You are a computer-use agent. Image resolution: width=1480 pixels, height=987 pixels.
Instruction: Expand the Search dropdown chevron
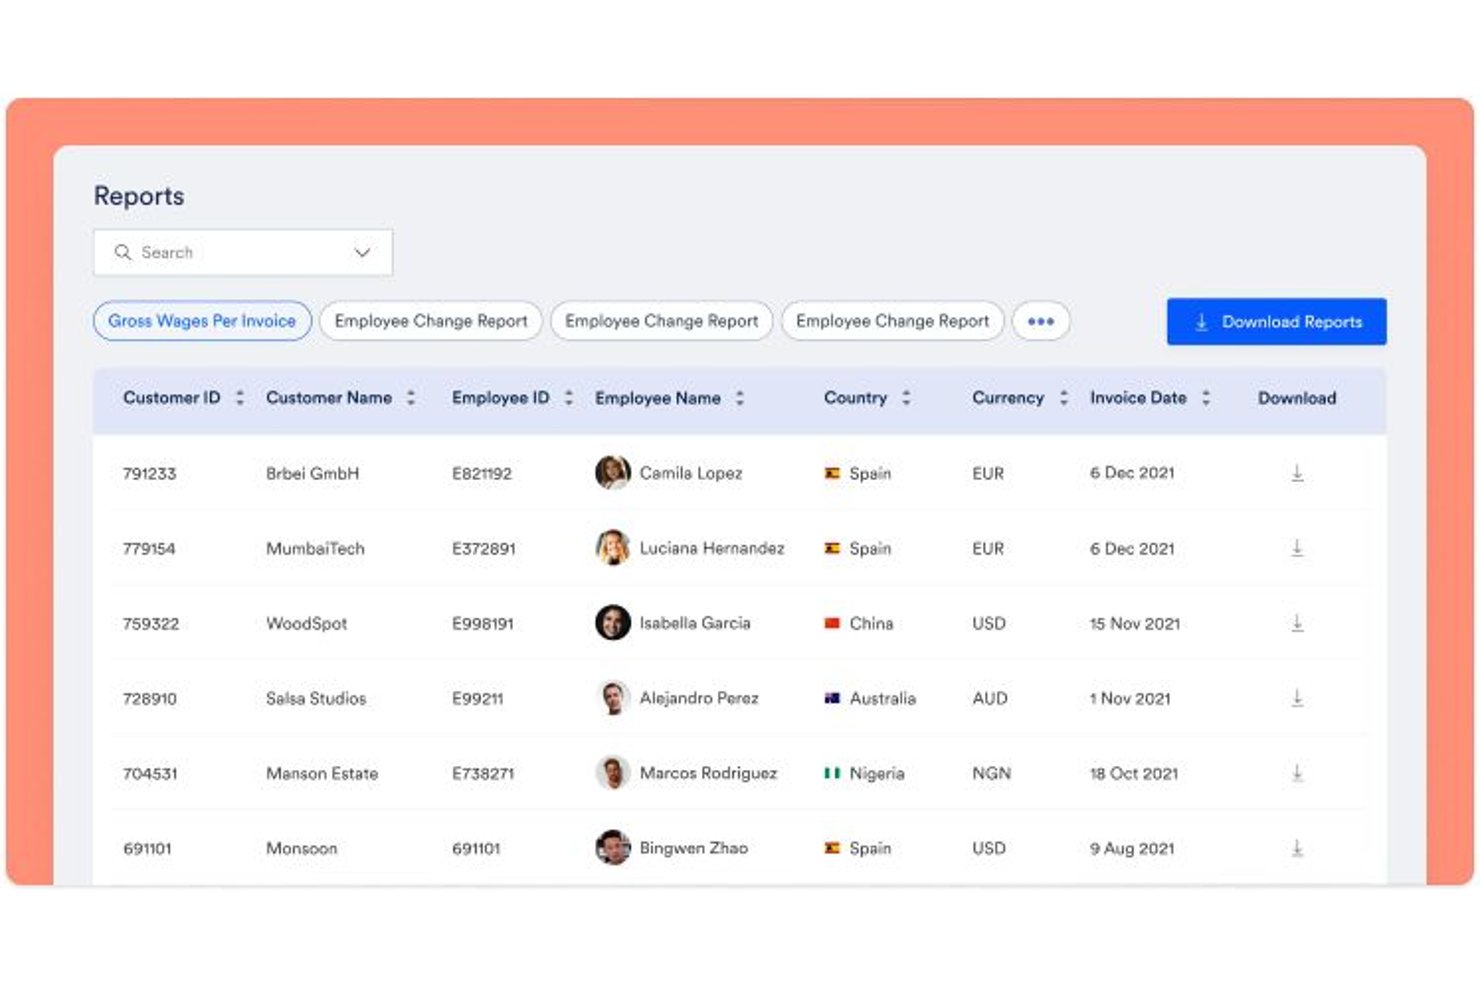[x=362, y=252]
